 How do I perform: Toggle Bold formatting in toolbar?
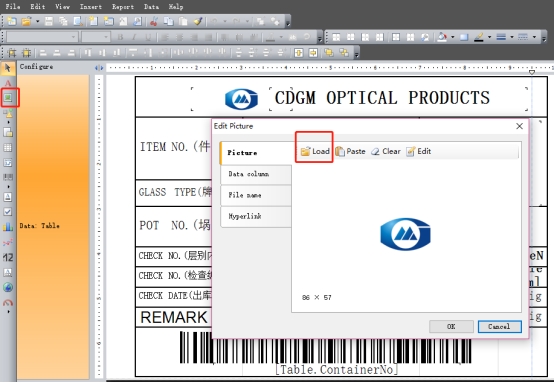coord(120,37)
